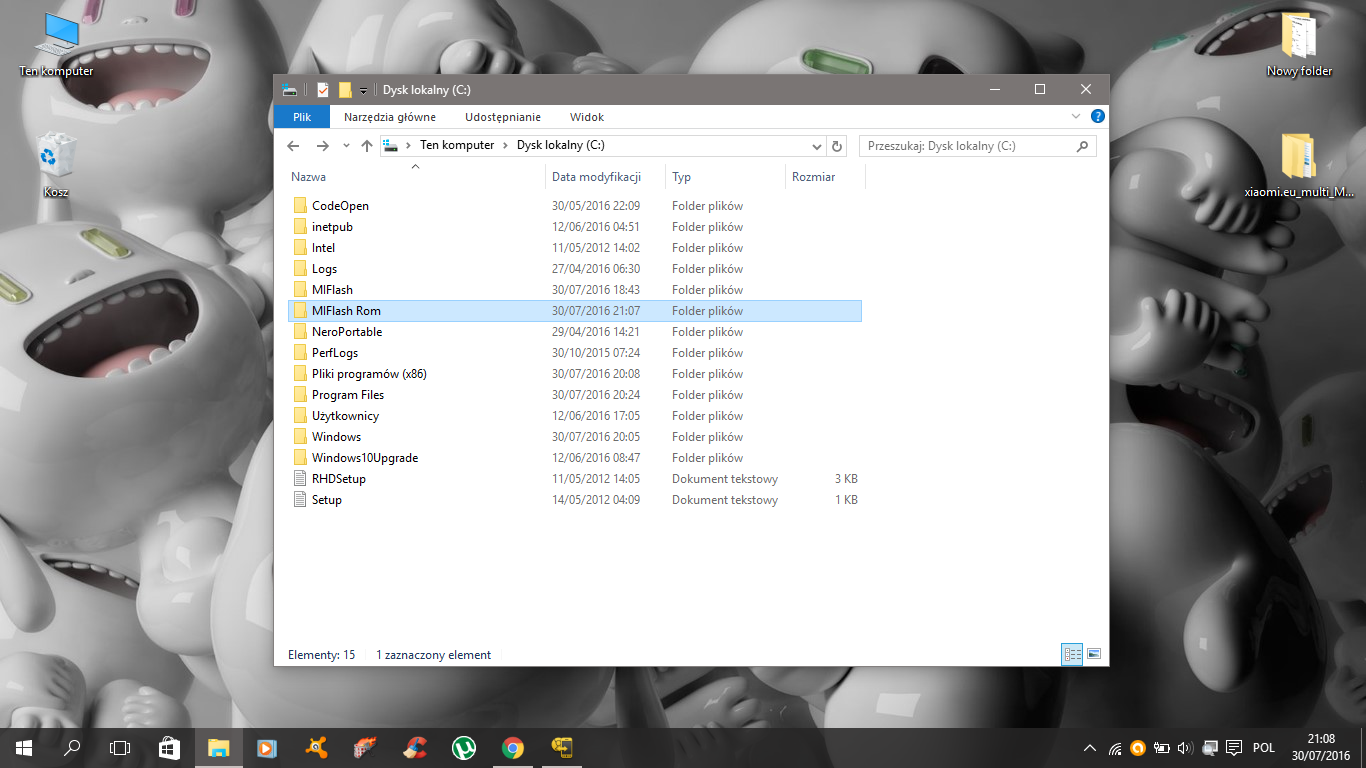Select the Windows10Upgrade folder
The width and height of the screenshot is (1366, 768).
[x=364, y=458]
